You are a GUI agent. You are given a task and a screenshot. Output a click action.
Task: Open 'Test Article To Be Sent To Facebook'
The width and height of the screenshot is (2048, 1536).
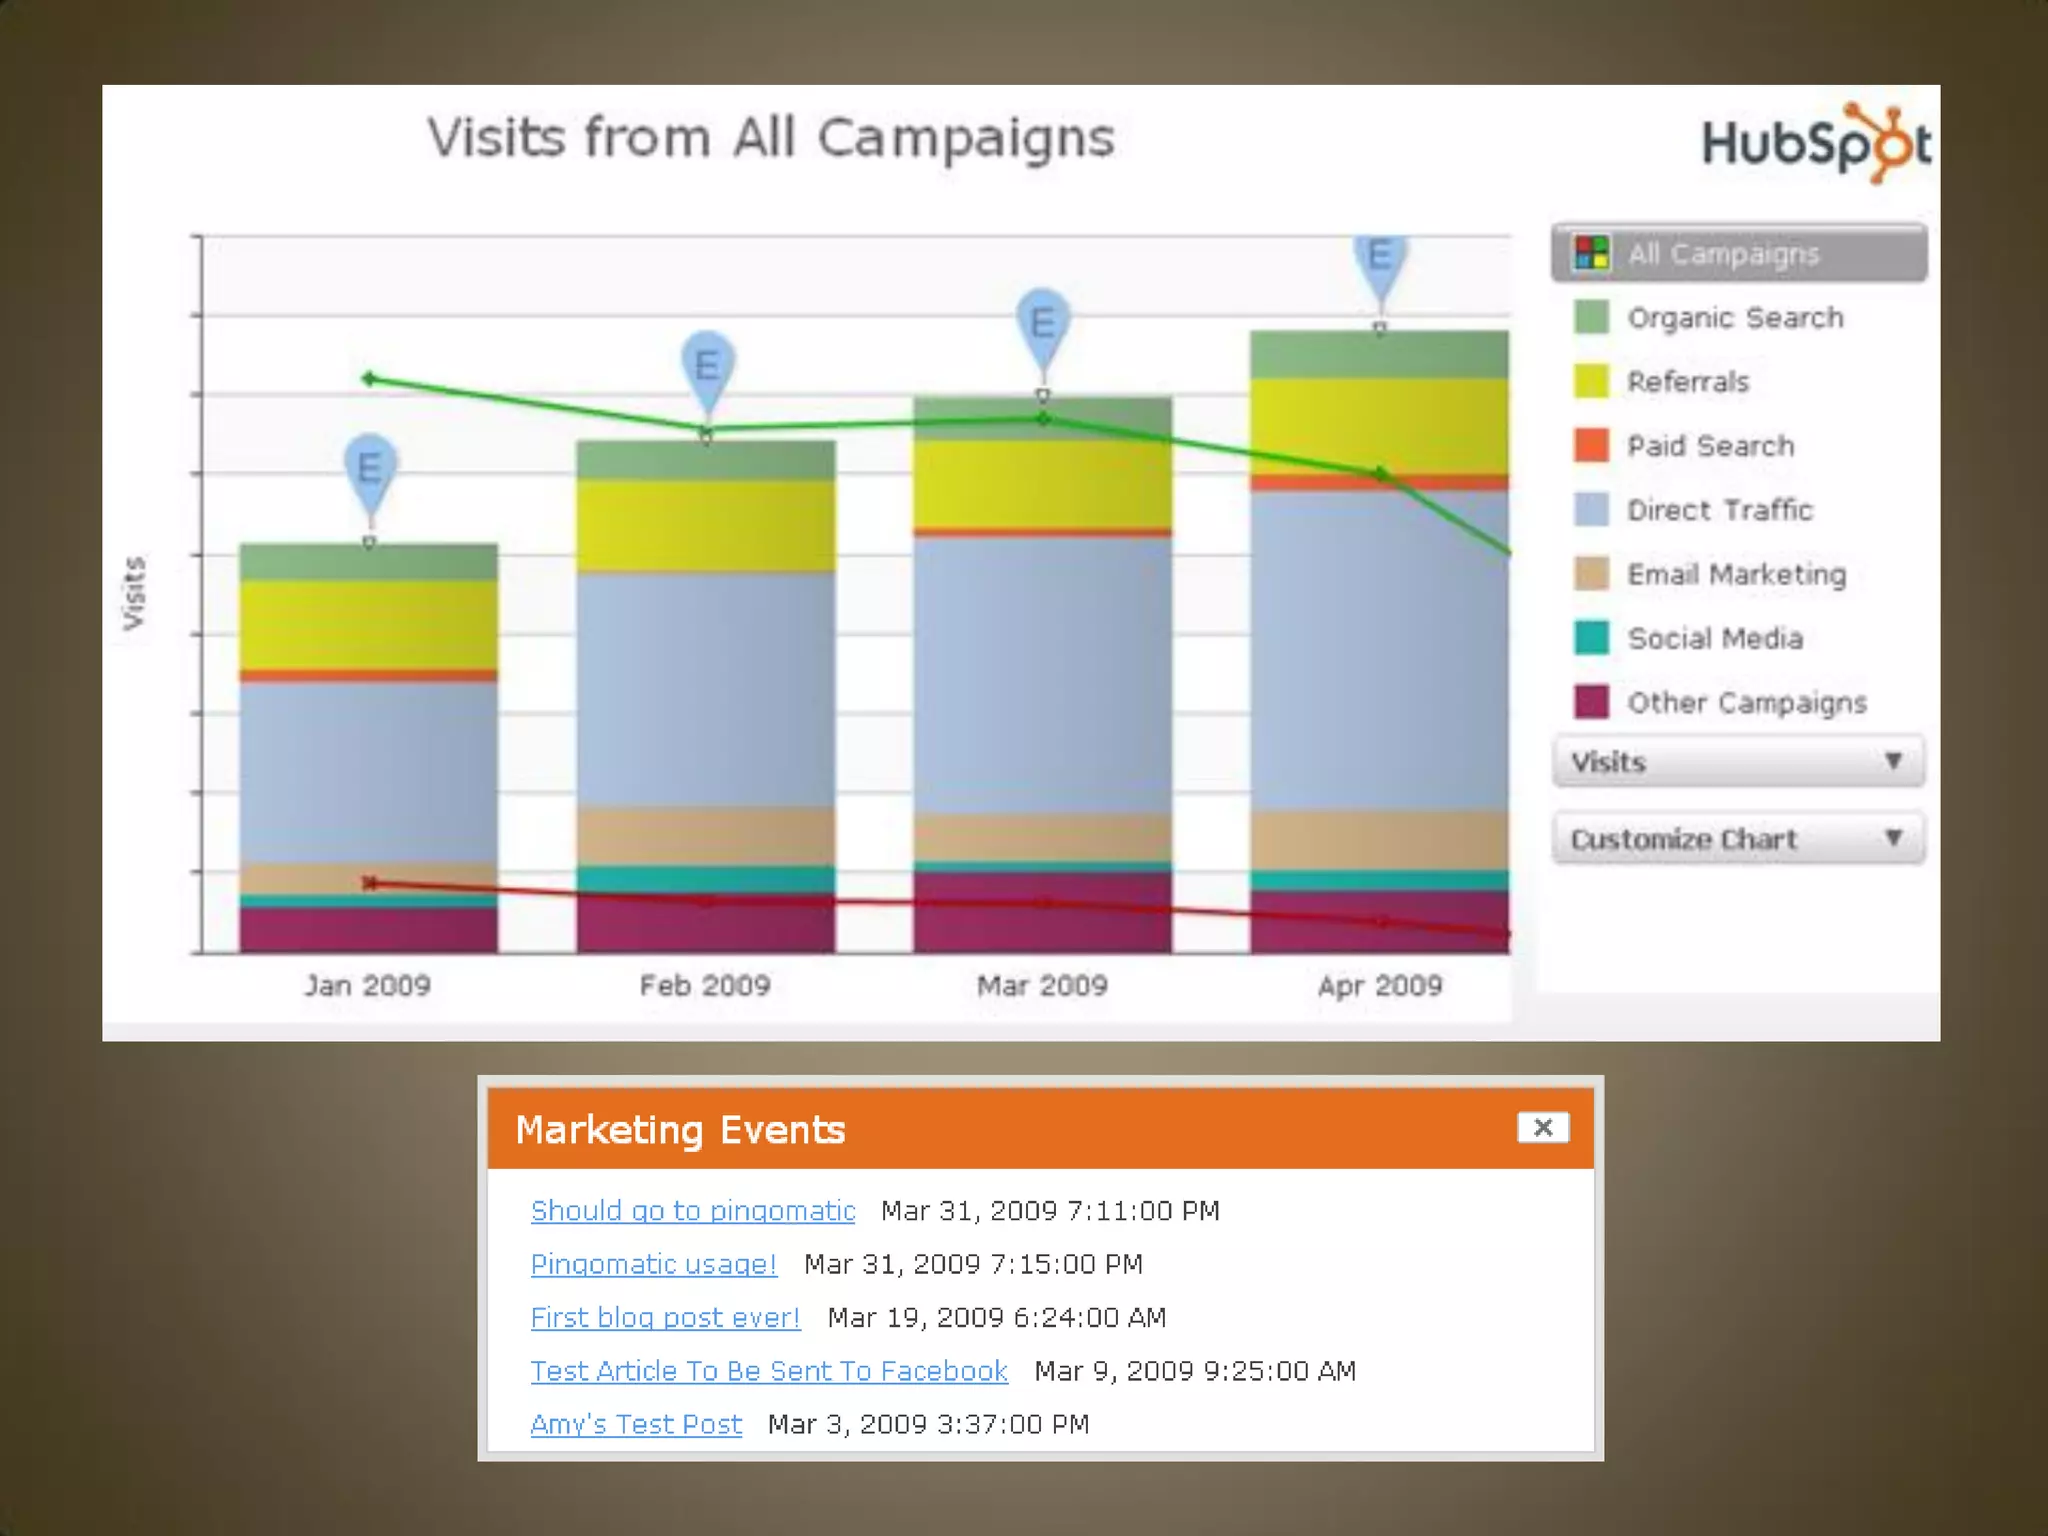click(x=768, y=1371)
